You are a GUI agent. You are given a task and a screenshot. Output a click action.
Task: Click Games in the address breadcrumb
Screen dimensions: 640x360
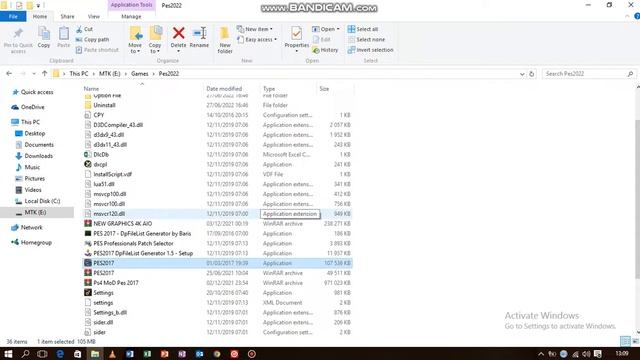click(x=140, y=74)
